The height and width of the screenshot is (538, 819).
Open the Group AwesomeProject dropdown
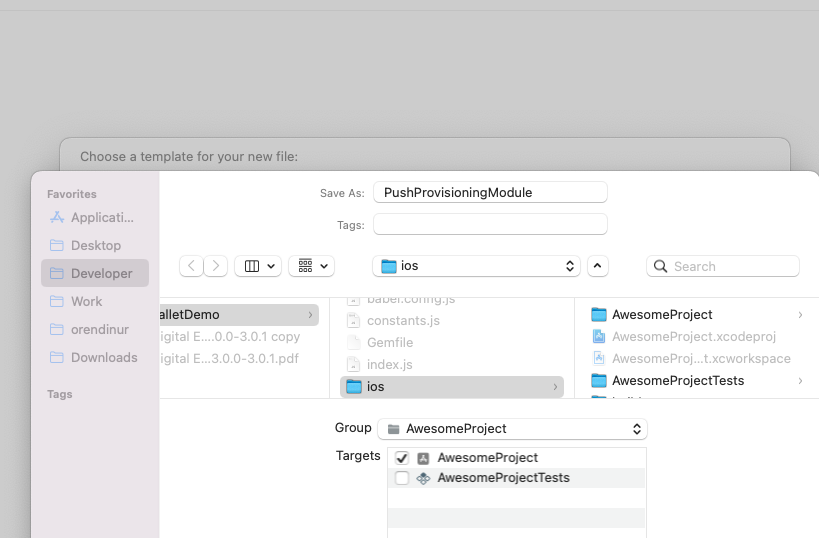(x=512, y=429)
